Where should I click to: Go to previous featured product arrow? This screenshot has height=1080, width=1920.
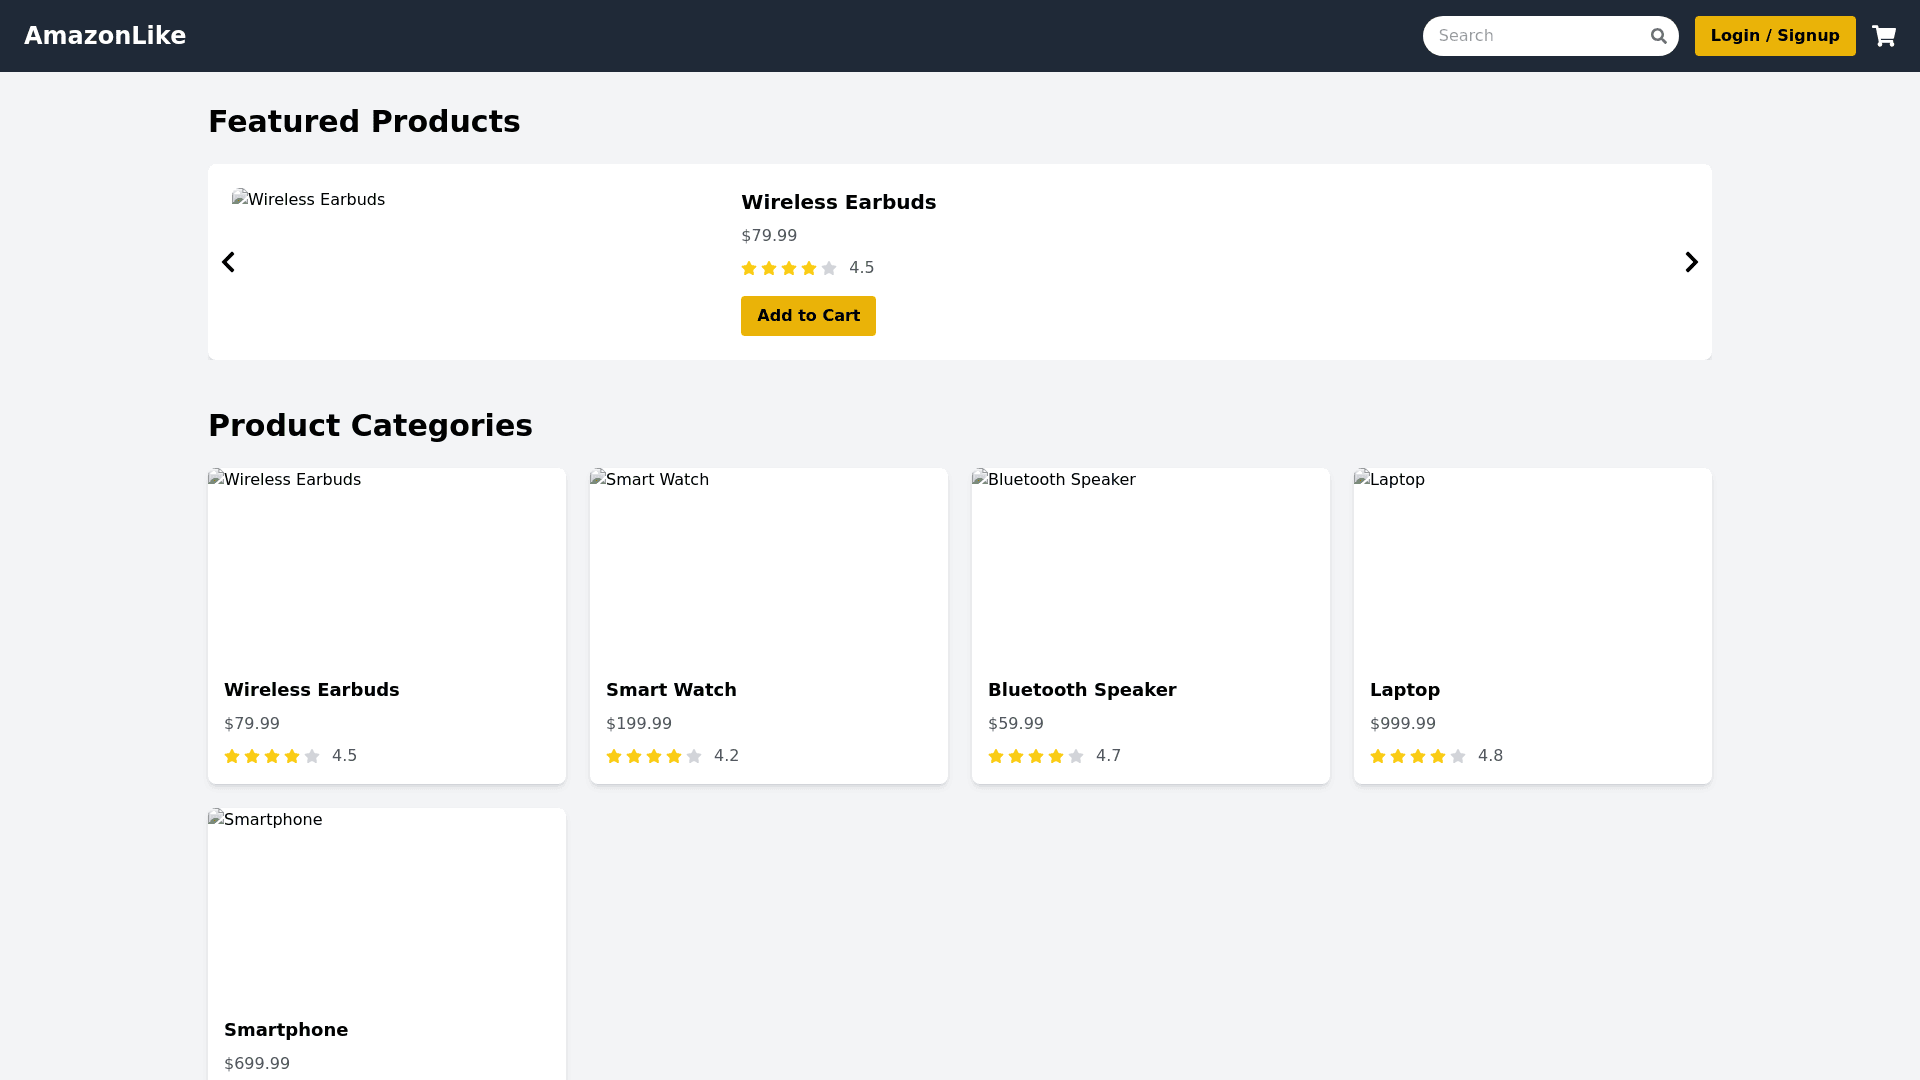click(228, 262)
